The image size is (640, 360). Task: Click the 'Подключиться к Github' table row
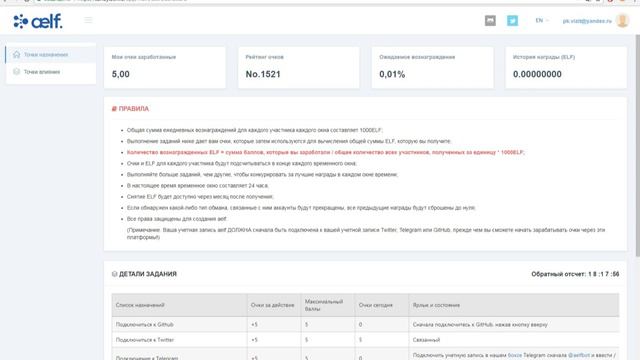[x=365, y=324]
